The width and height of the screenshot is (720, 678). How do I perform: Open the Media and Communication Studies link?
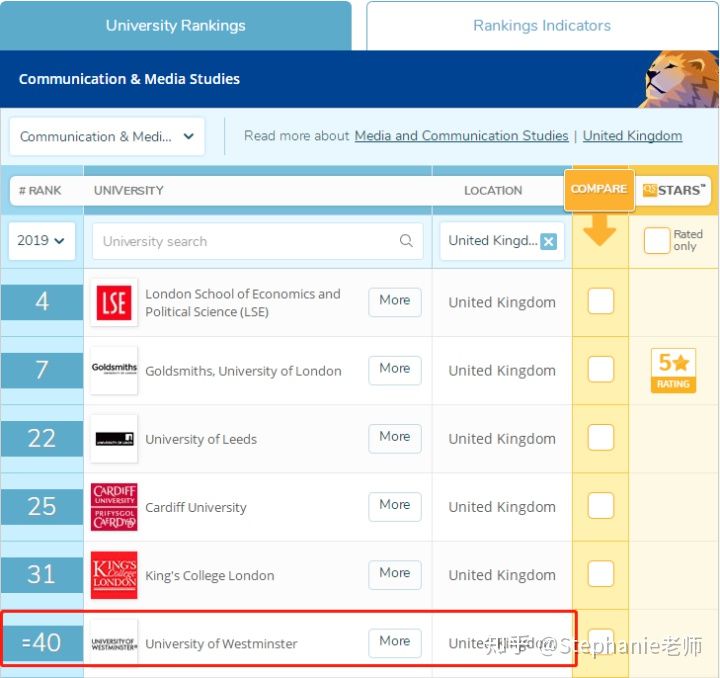pyautogui.click(x=461, y=136)
